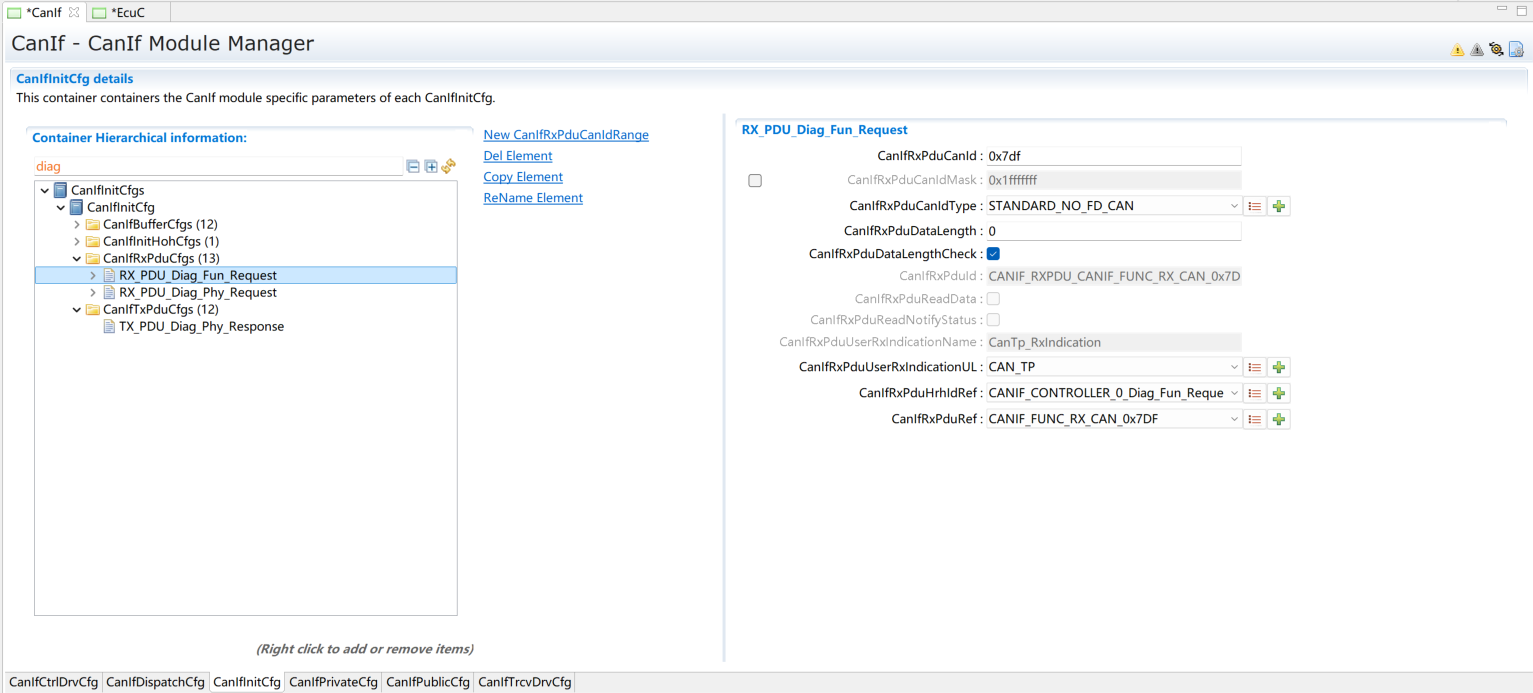Viewport: 1533px width, 693px height.
Task: Click expand-all icon beside the diag filter
Action: point(431,167)
